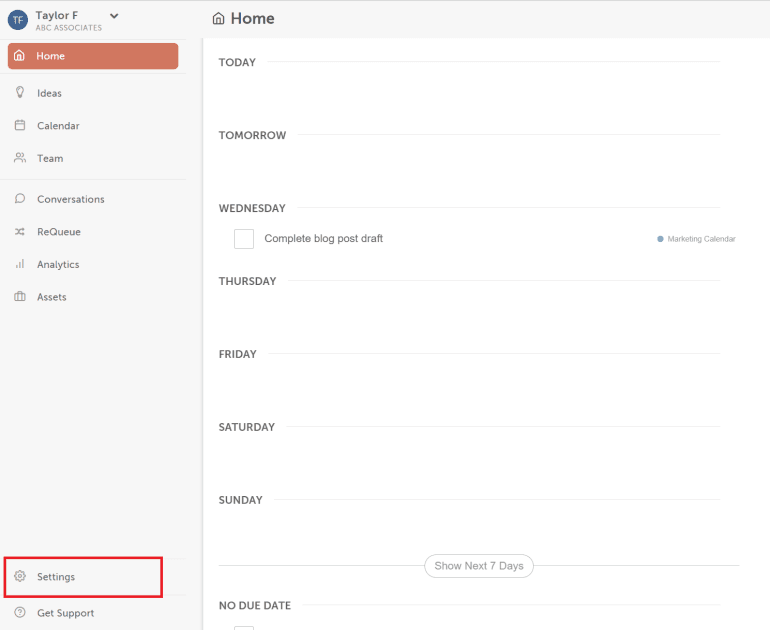Click the Conversations speech bubble icon
Image resolution: width=770 pixels, height=630 pixels.
[20, 198]
